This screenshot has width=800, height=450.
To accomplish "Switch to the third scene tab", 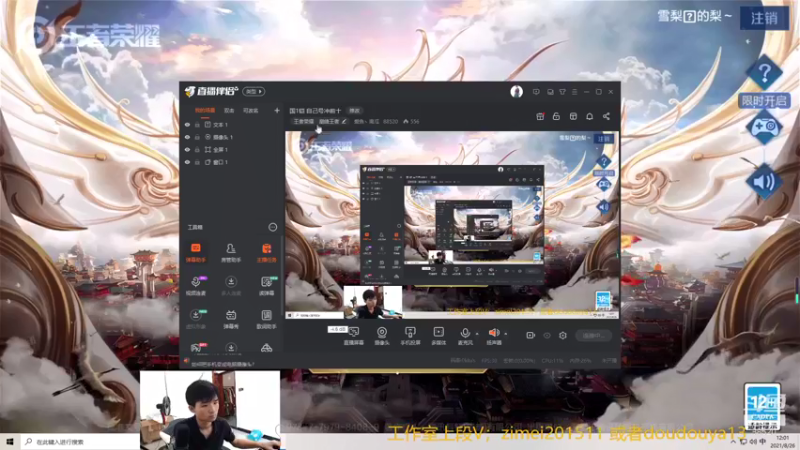I will tap(251, 110).
